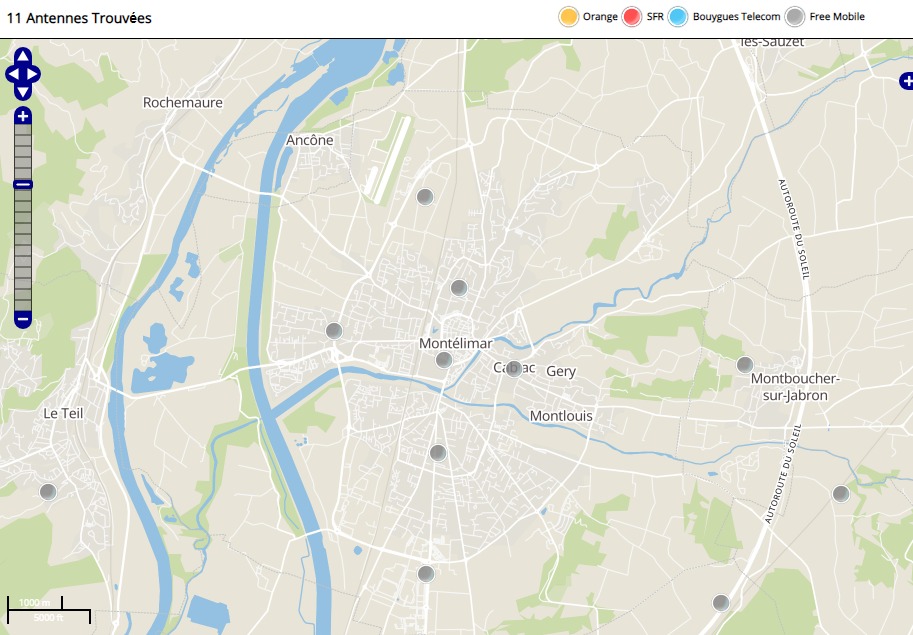The height and width of the screenshot is (635, 913).
Task: Zoom in with the plus button
Action: click(x=23, y=116)
